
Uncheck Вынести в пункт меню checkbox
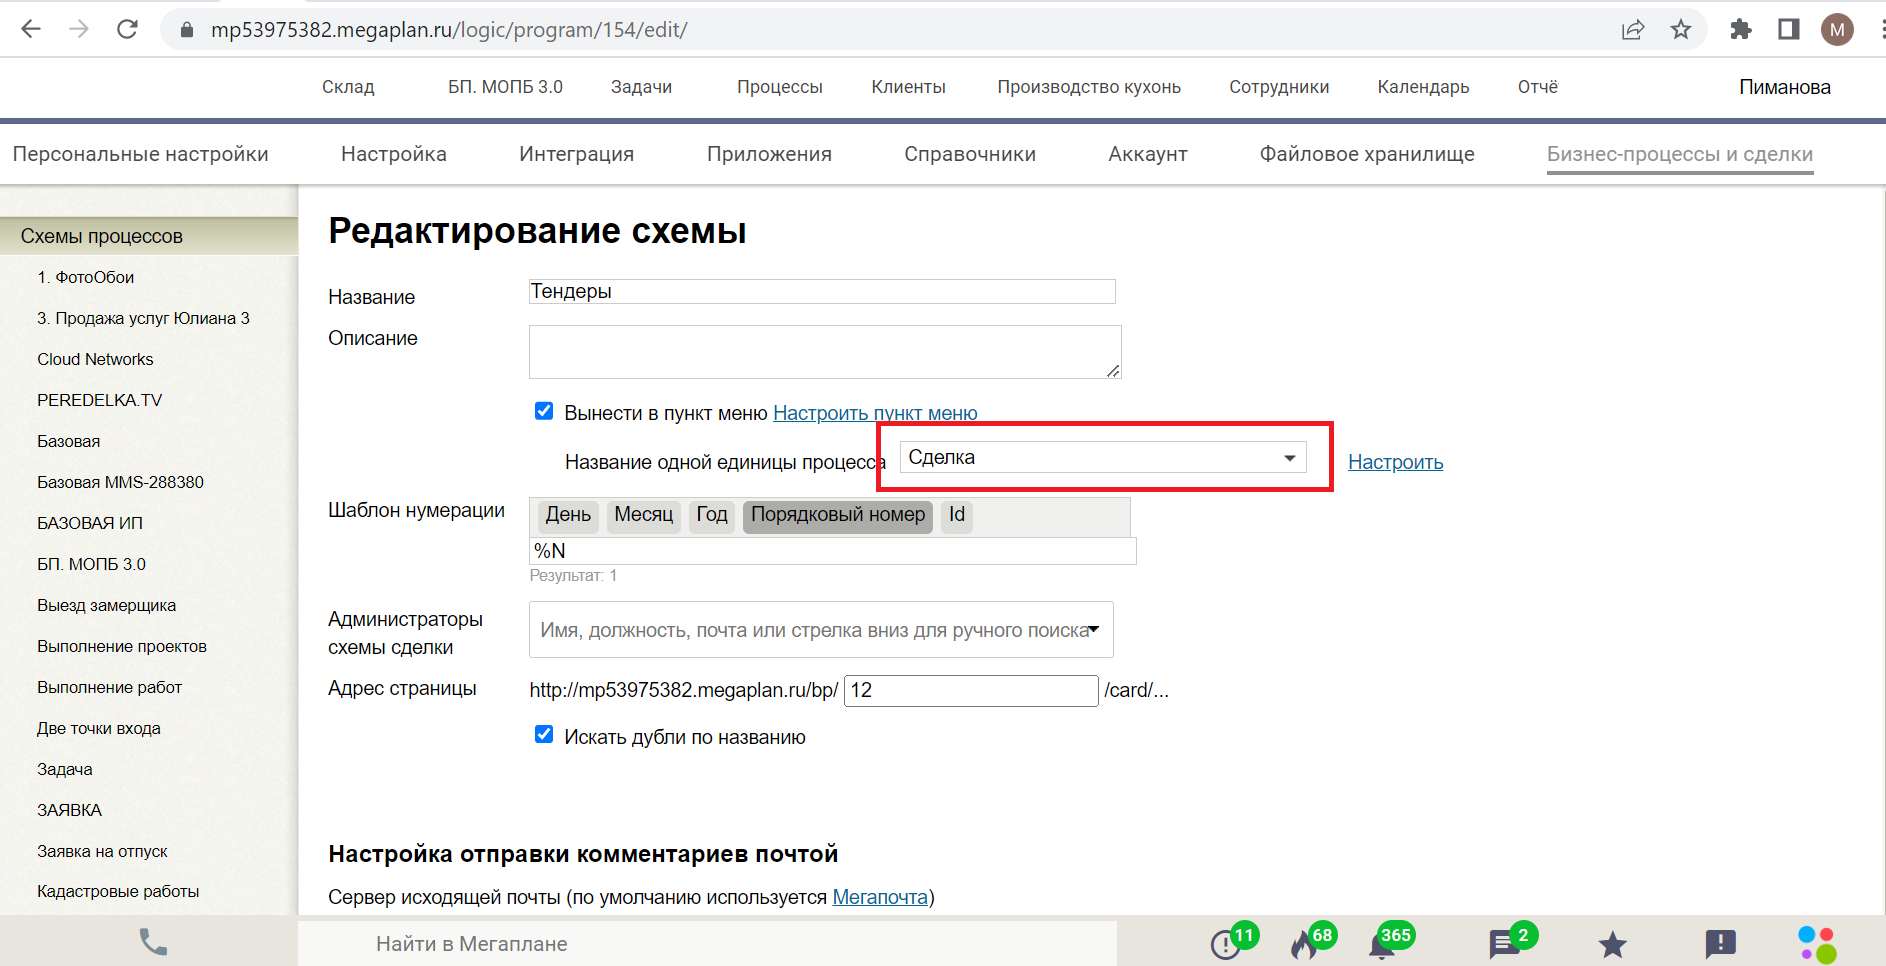tap(544, 411)
